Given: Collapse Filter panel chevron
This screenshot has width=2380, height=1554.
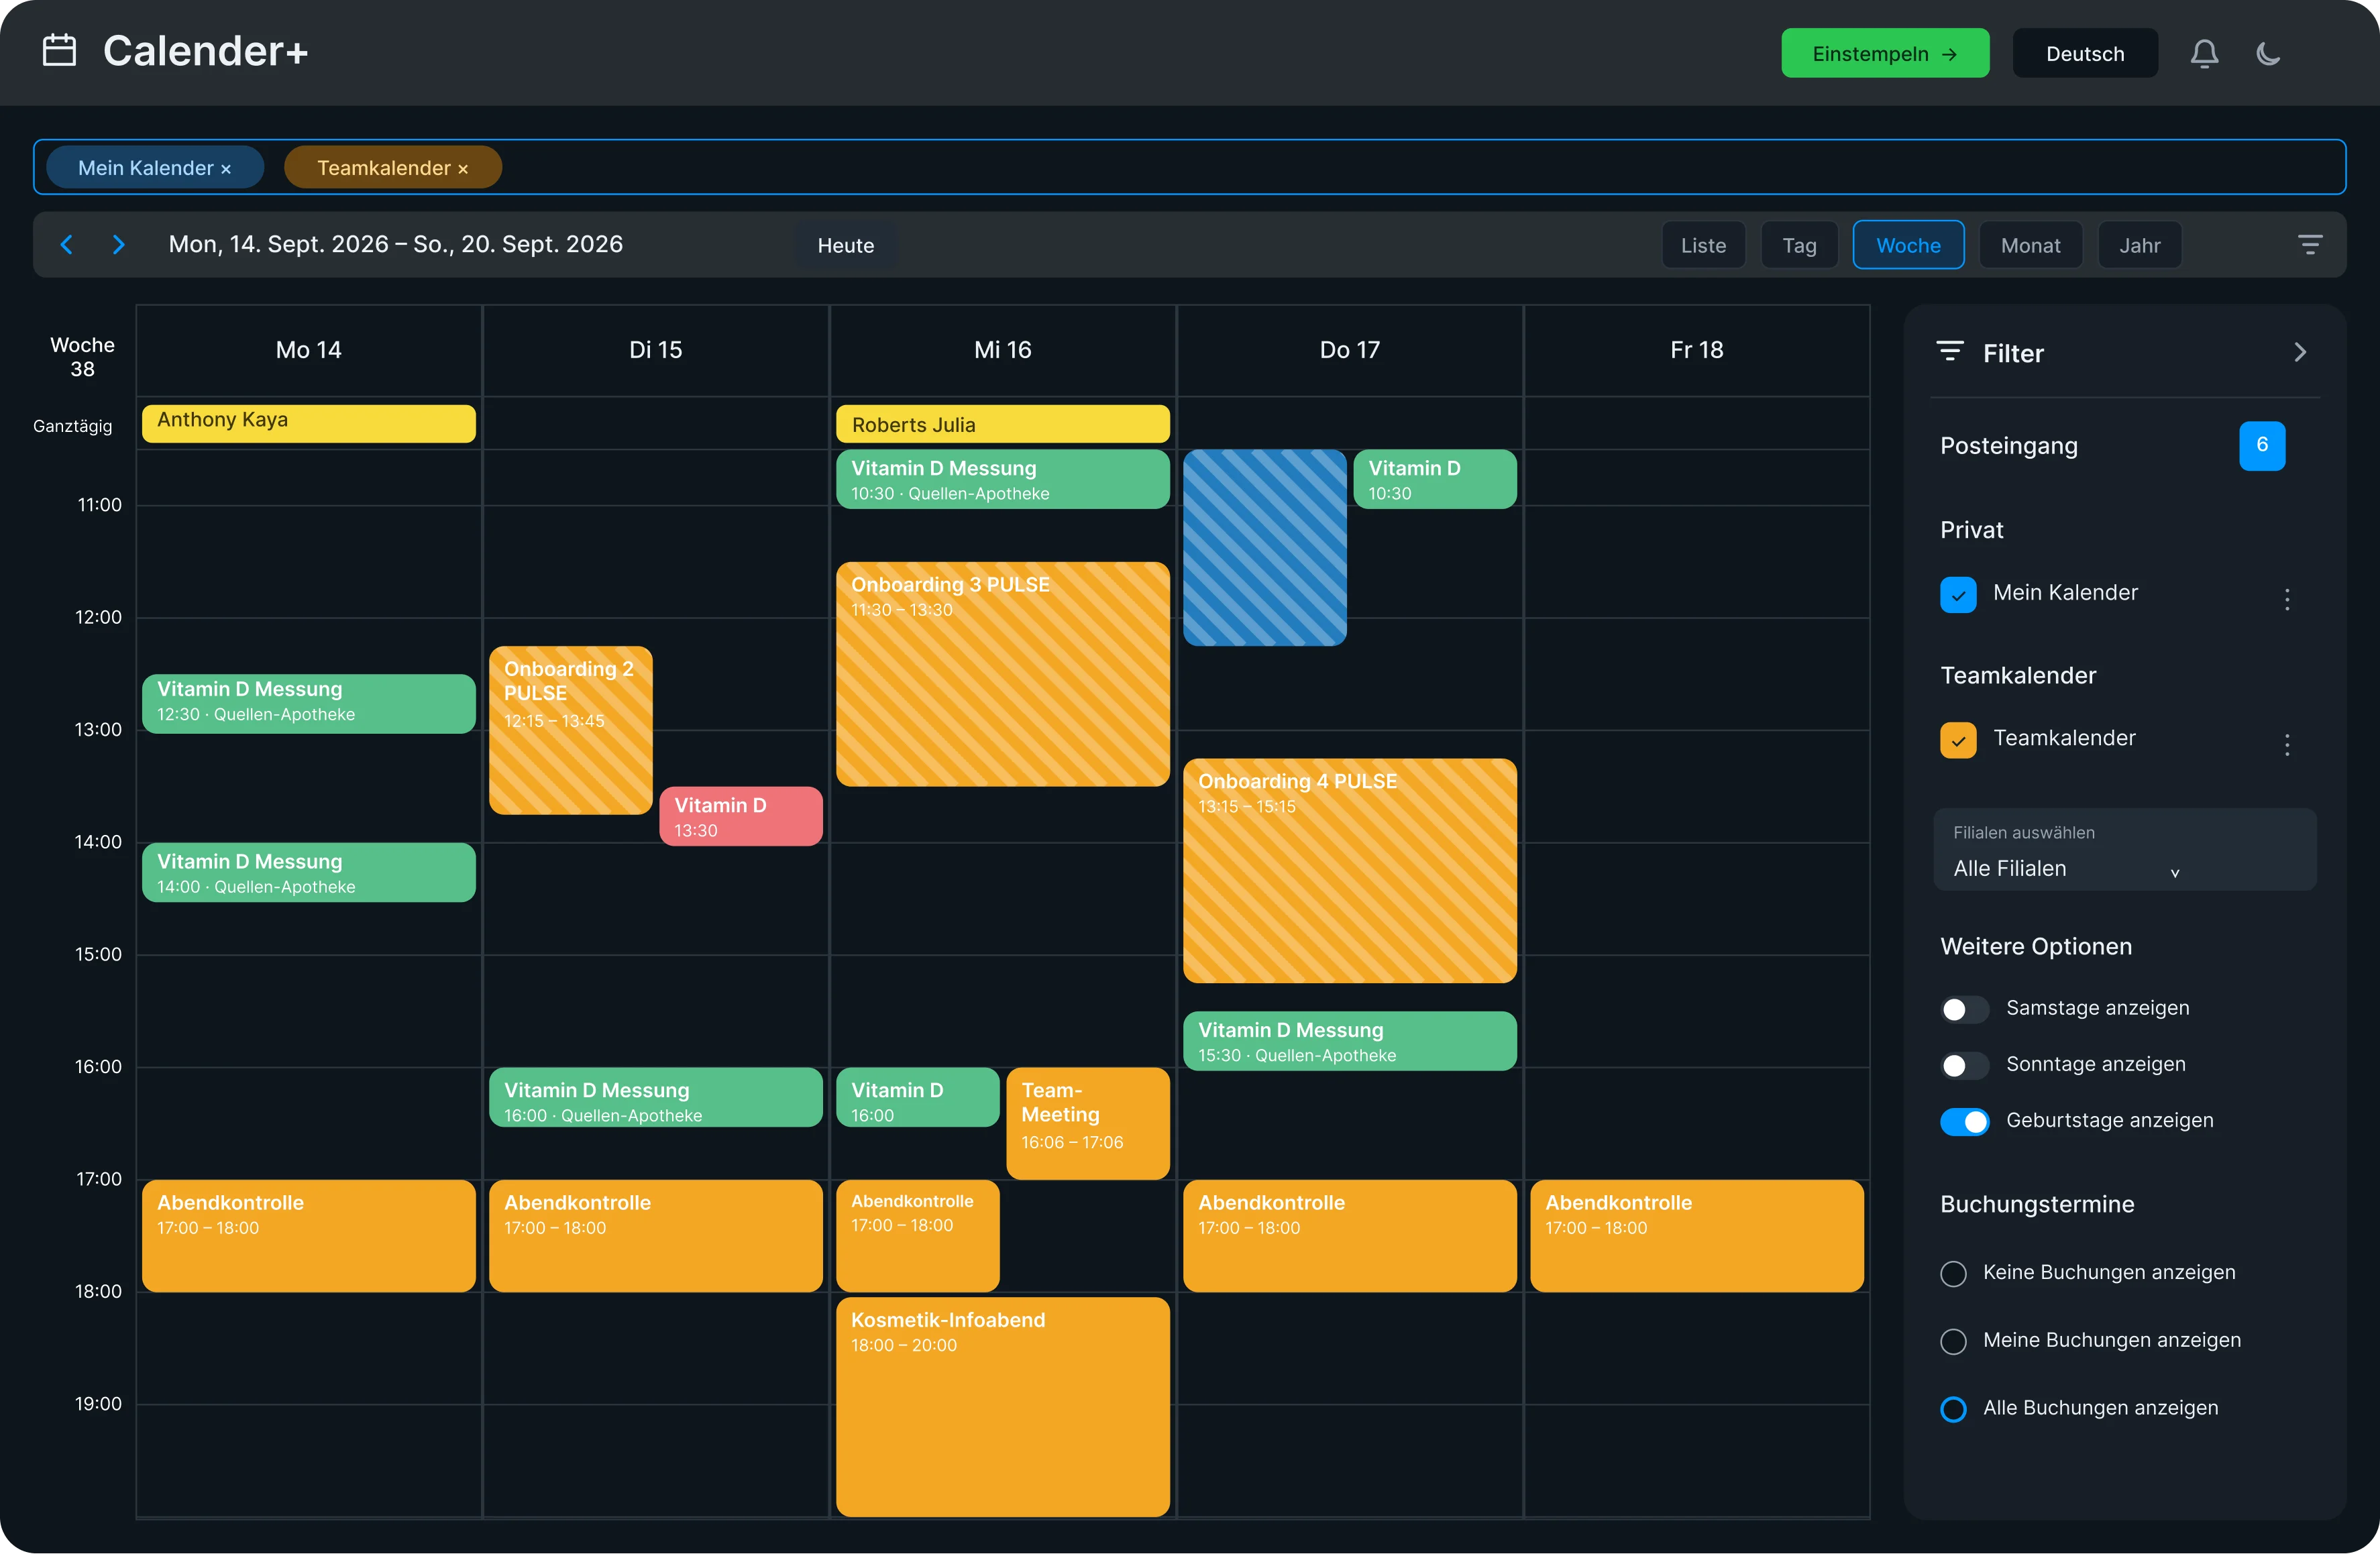Looking at the screenshot, I should tap(2300, 352).
